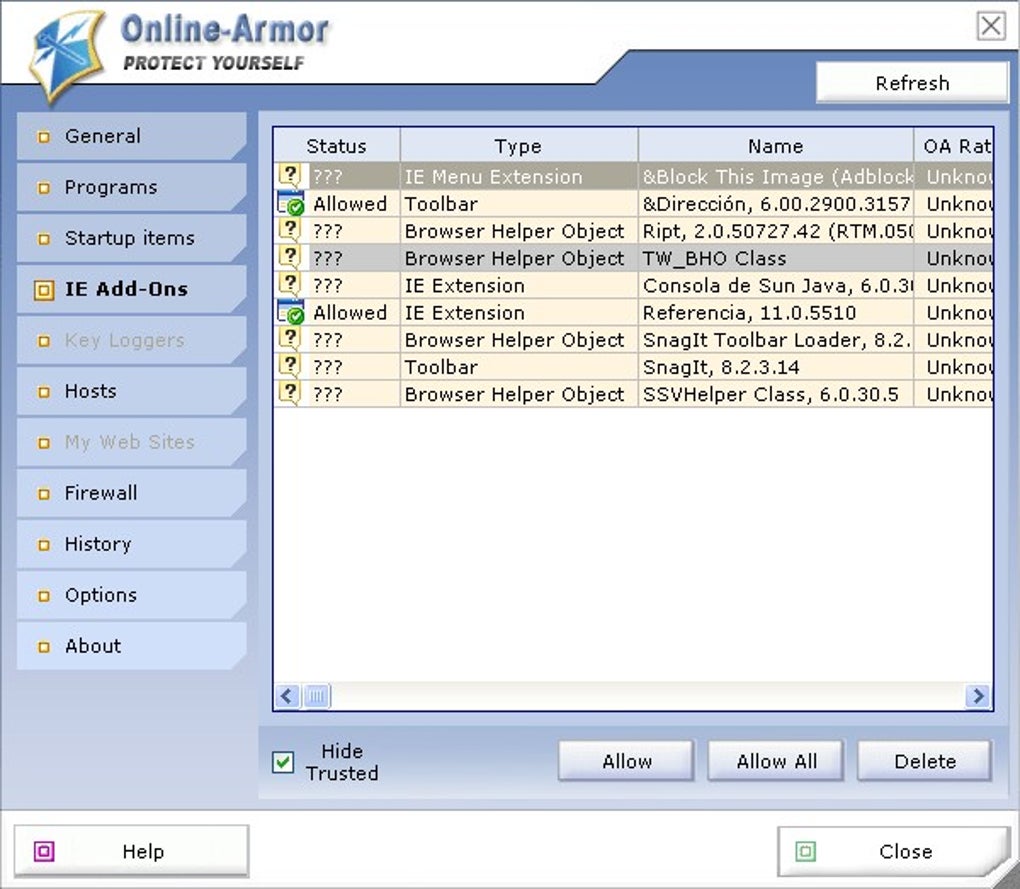Click the allowed-status icon for the &Dirección toolbar
The width and height of the screenshot is (1020, 889).
(x=290, y=203)
